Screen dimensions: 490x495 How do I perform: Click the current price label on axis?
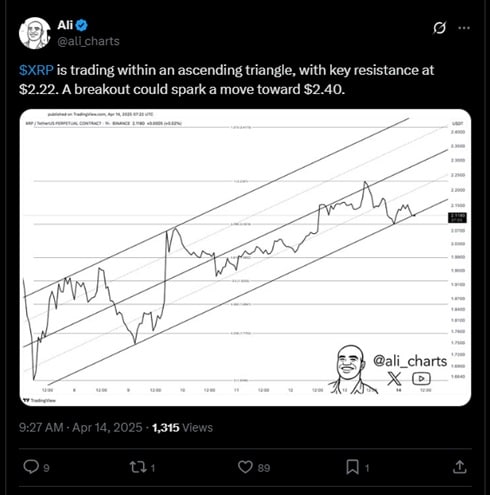(x=457, y=218)
